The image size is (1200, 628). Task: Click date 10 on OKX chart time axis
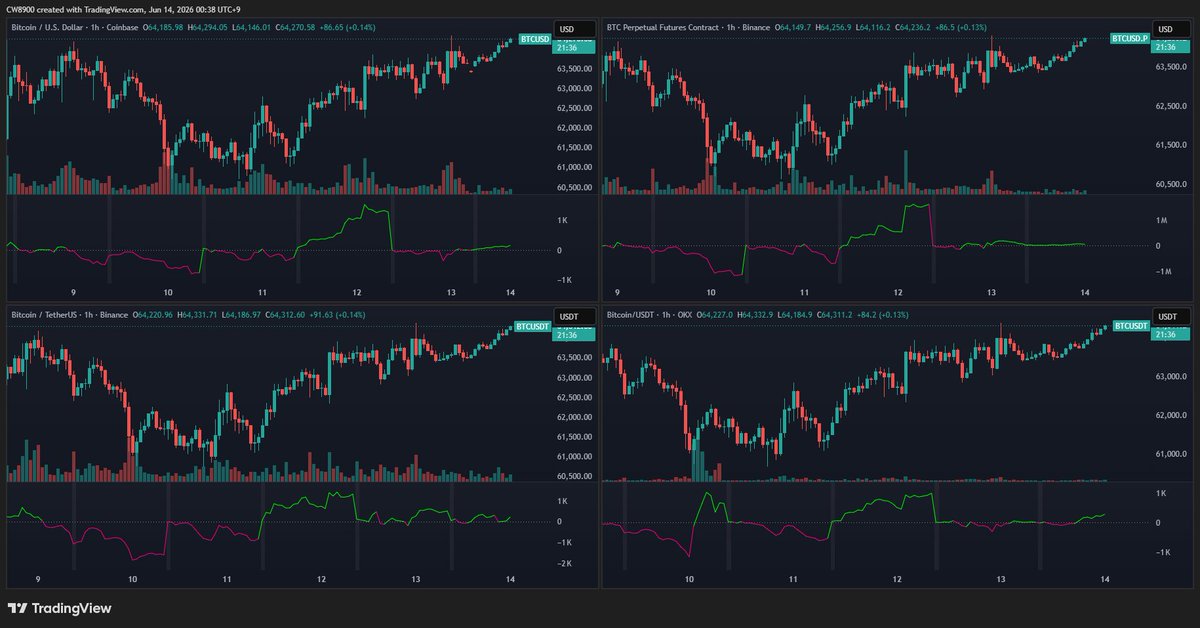[689, 580]
